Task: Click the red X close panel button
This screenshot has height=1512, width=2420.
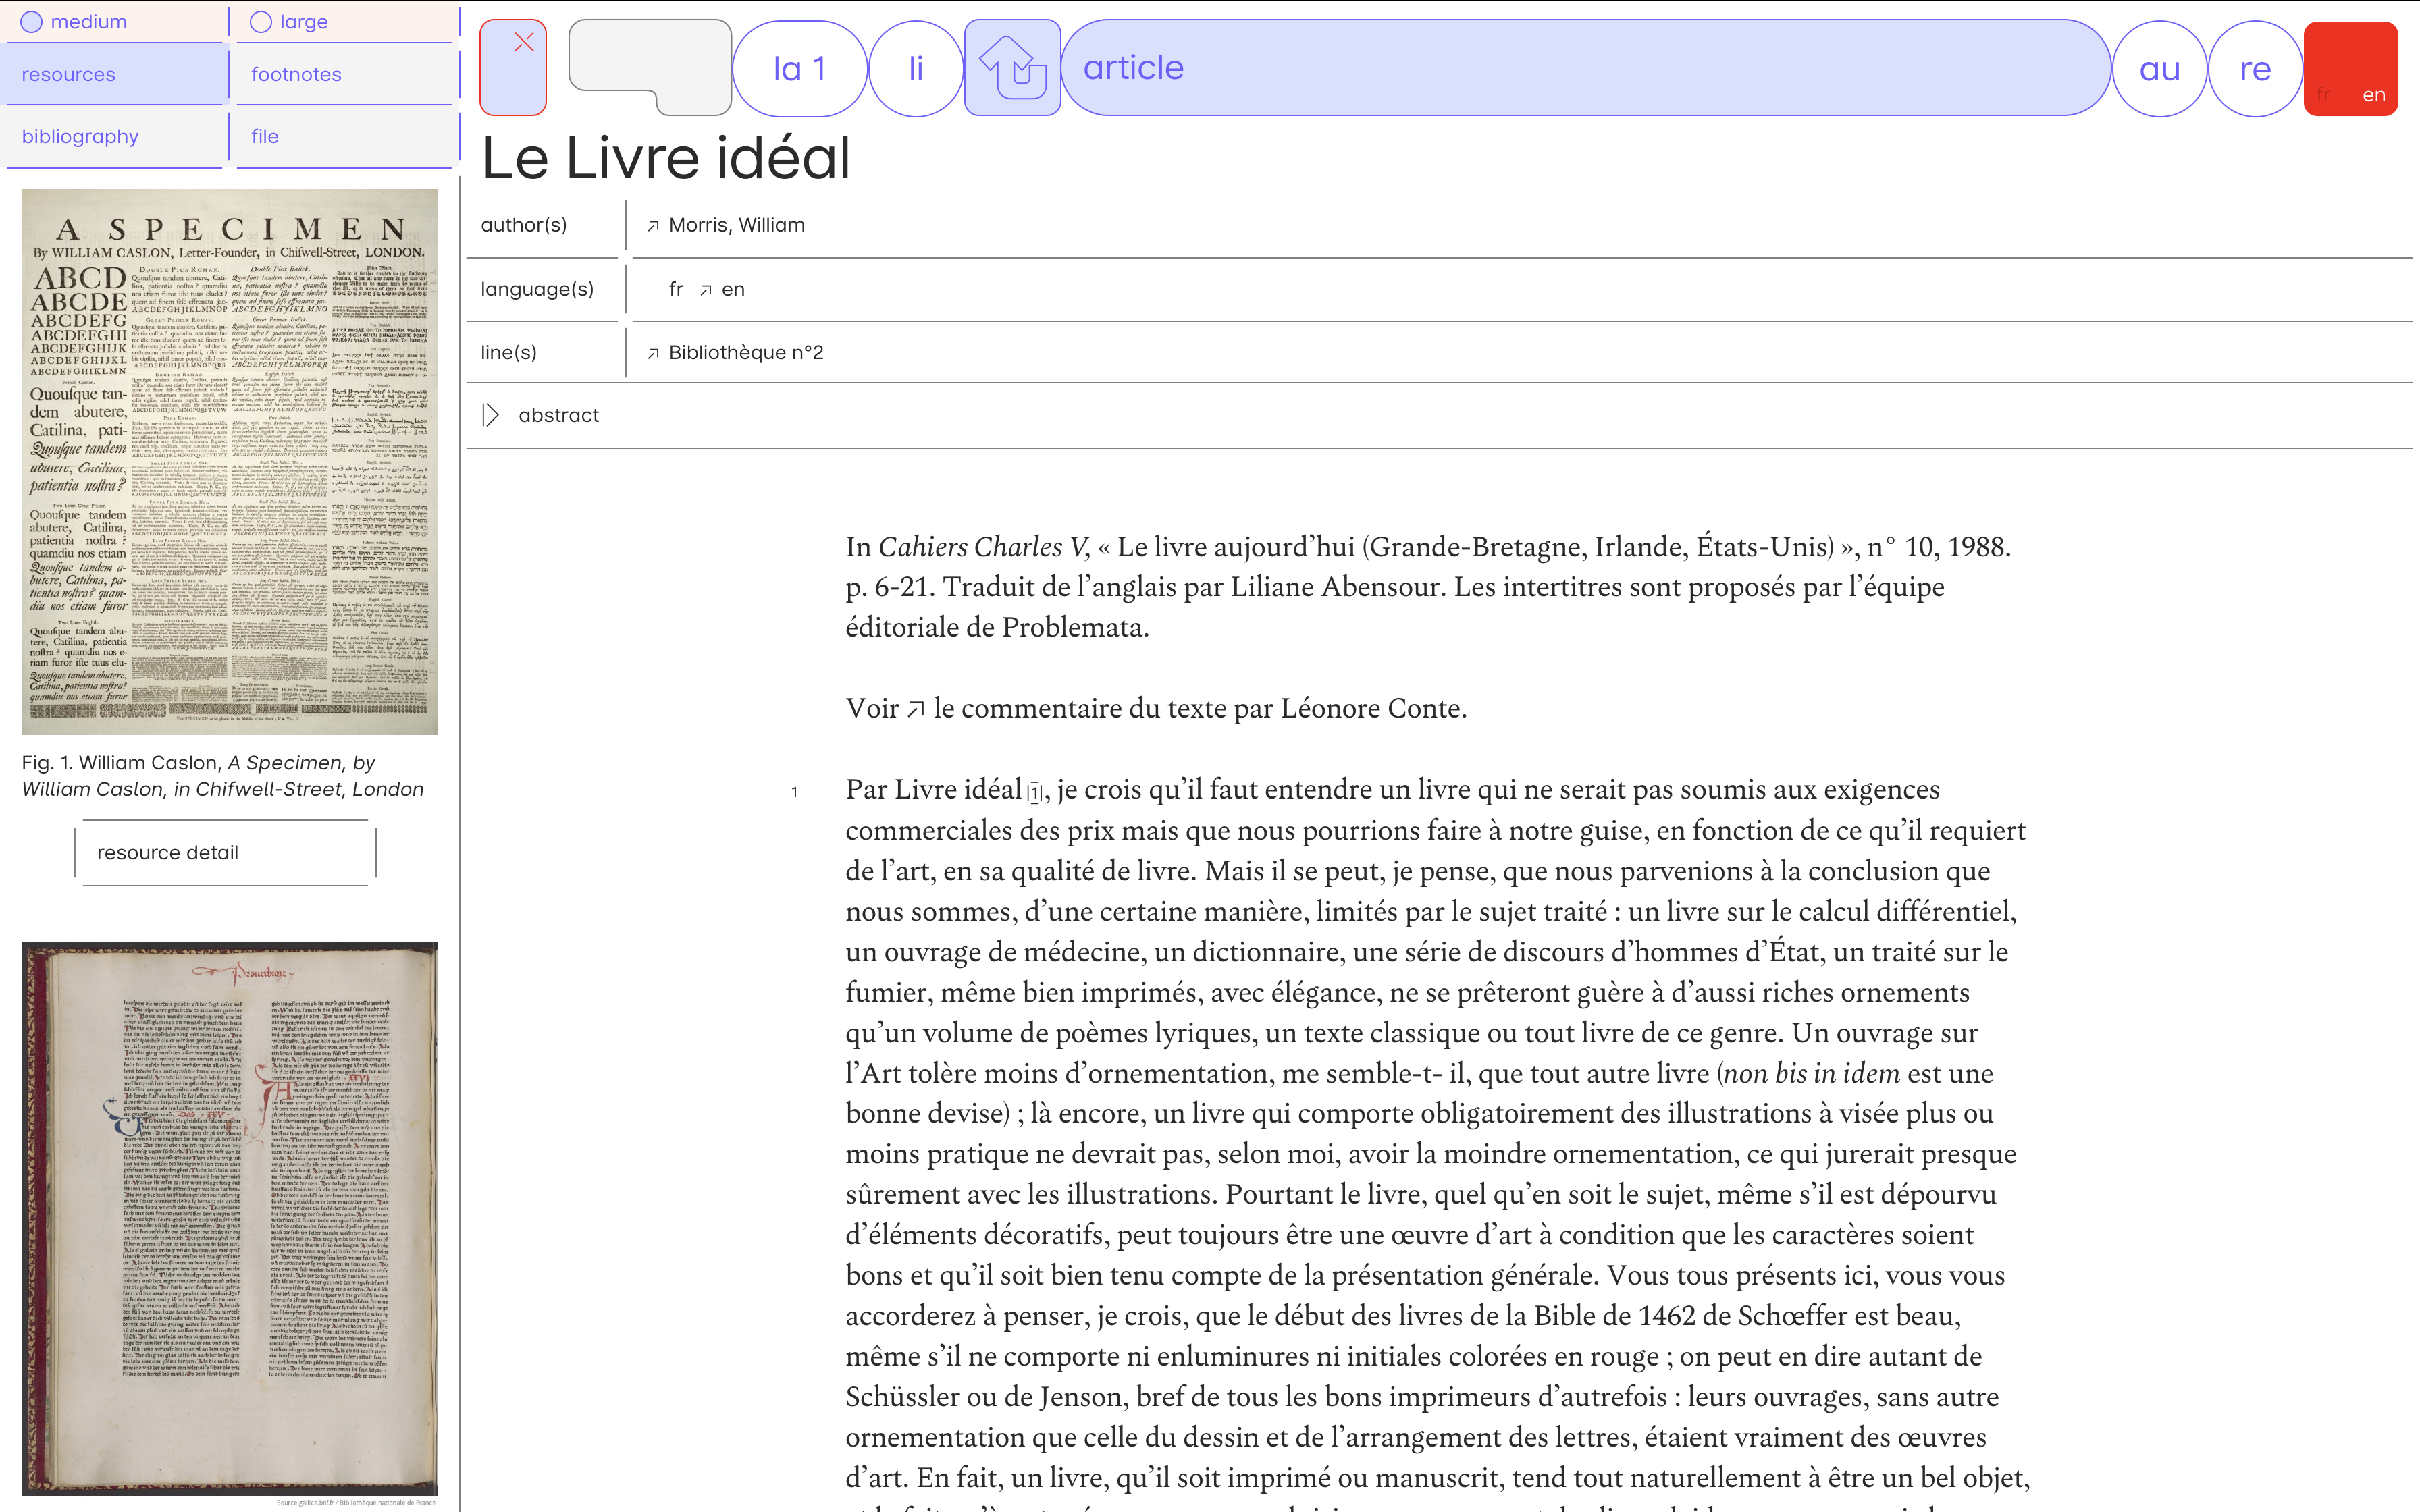Action: point(513,67)
